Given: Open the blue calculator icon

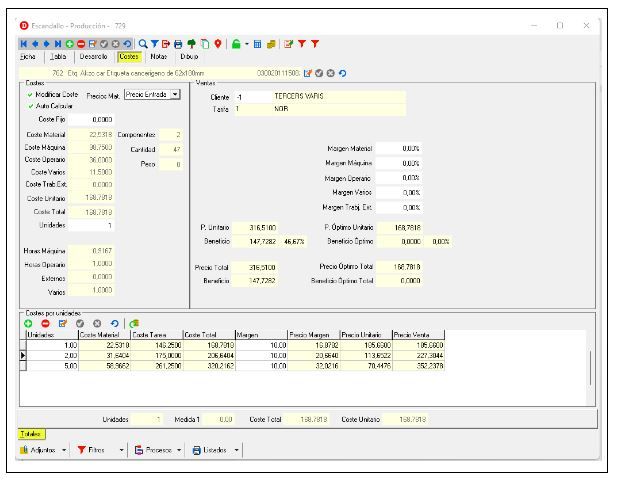Looking at the screenshot, I should (x=257, y=44).
